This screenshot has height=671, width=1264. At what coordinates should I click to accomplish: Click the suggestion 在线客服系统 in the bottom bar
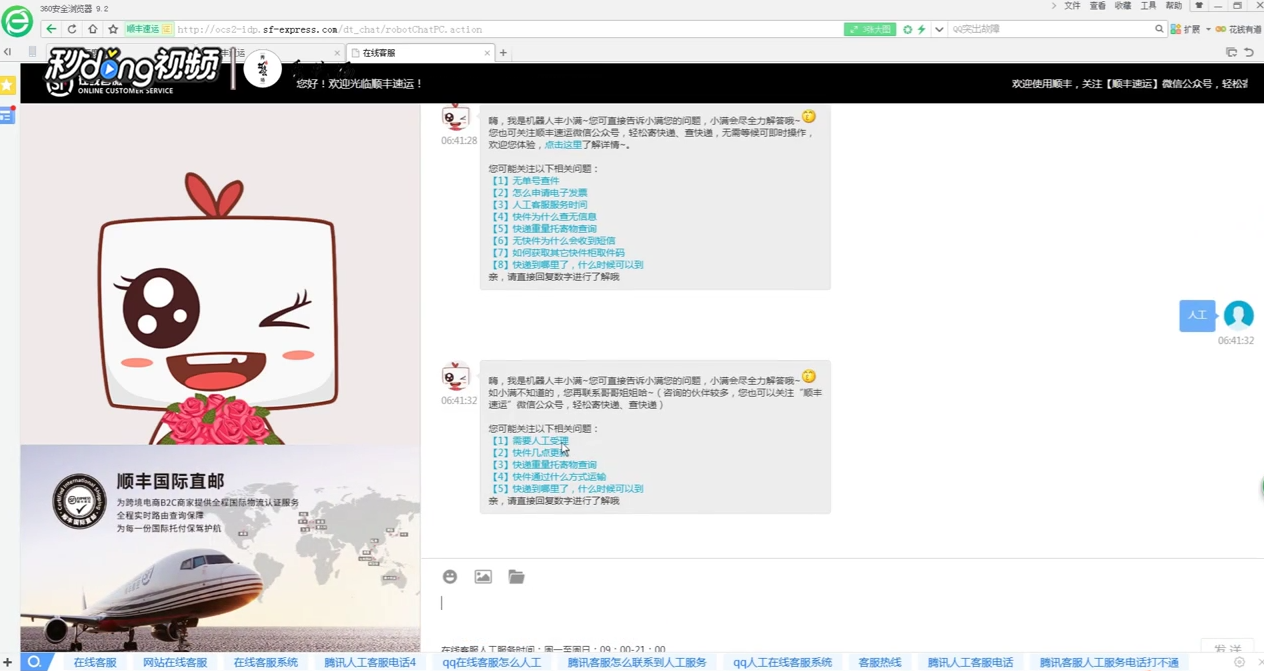click(266, 662)
